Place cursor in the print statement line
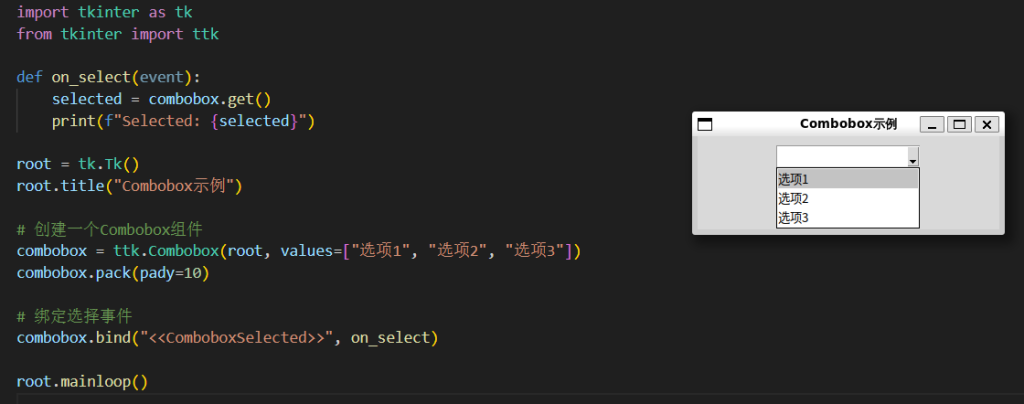This screenshot has width=1024, height=404. coord(183,121)
